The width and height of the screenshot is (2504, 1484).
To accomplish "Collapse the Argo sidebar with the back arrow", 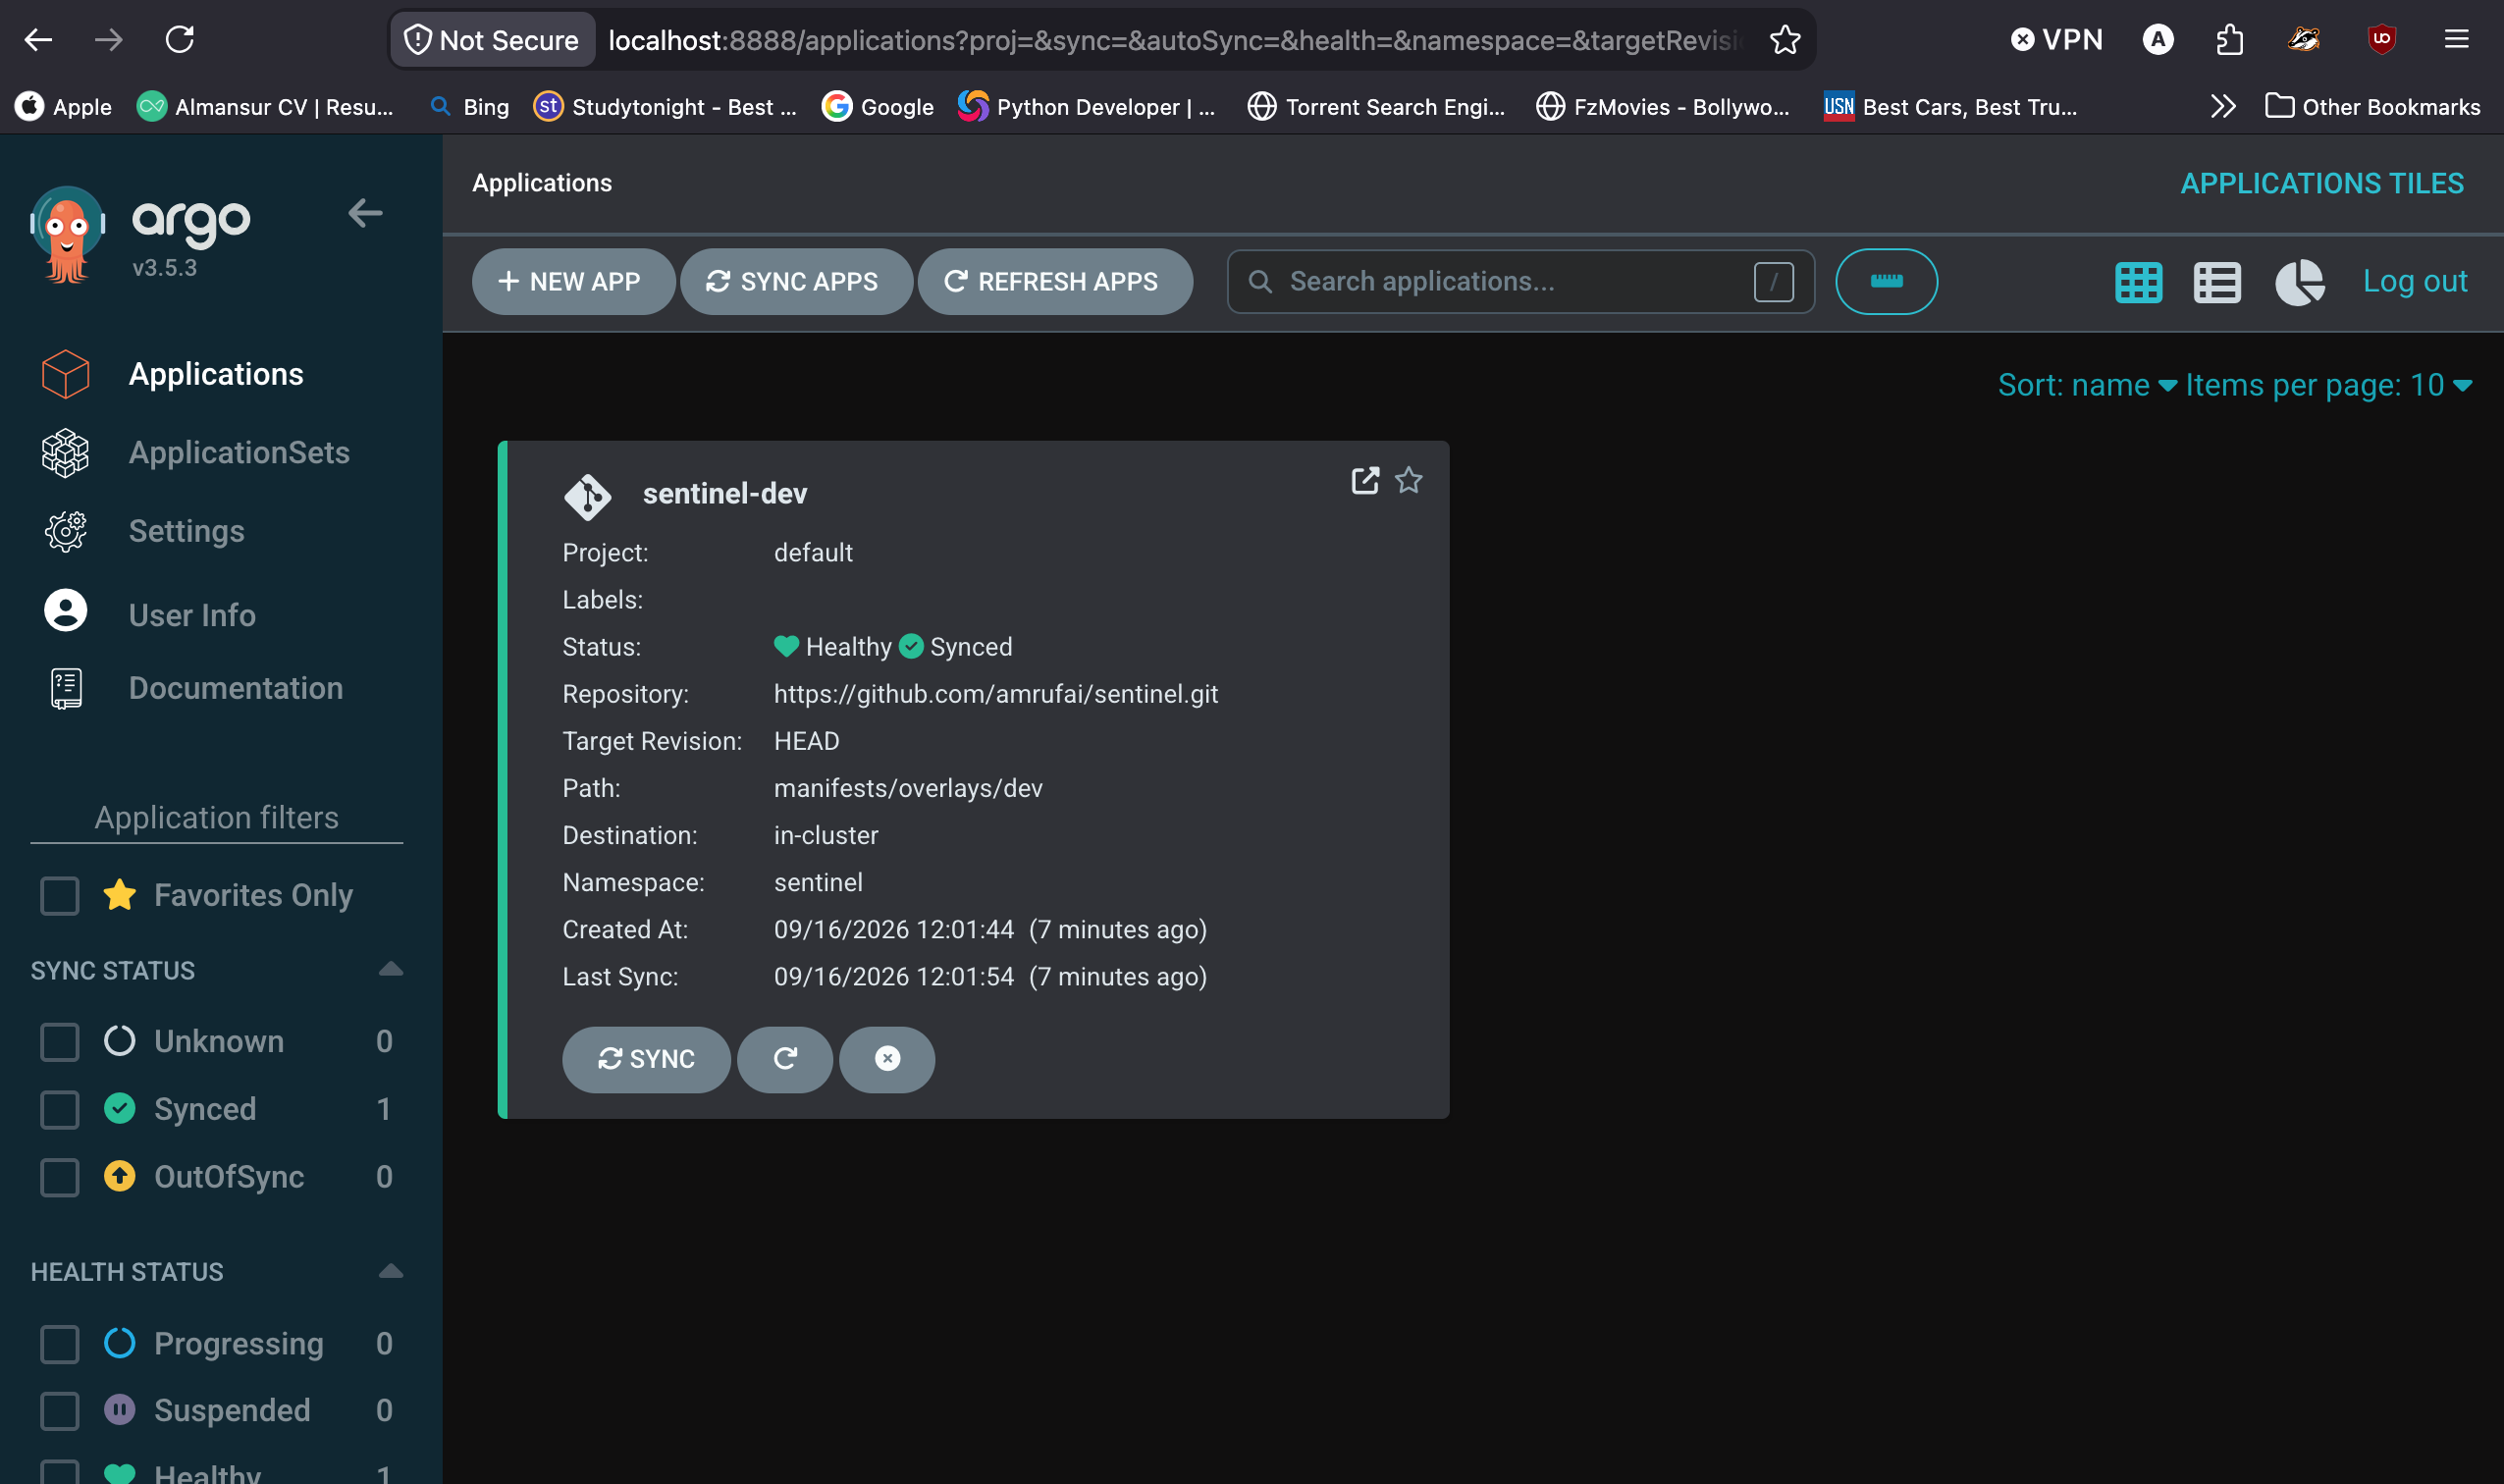I will pyautogui.click(x=365, y=213).
